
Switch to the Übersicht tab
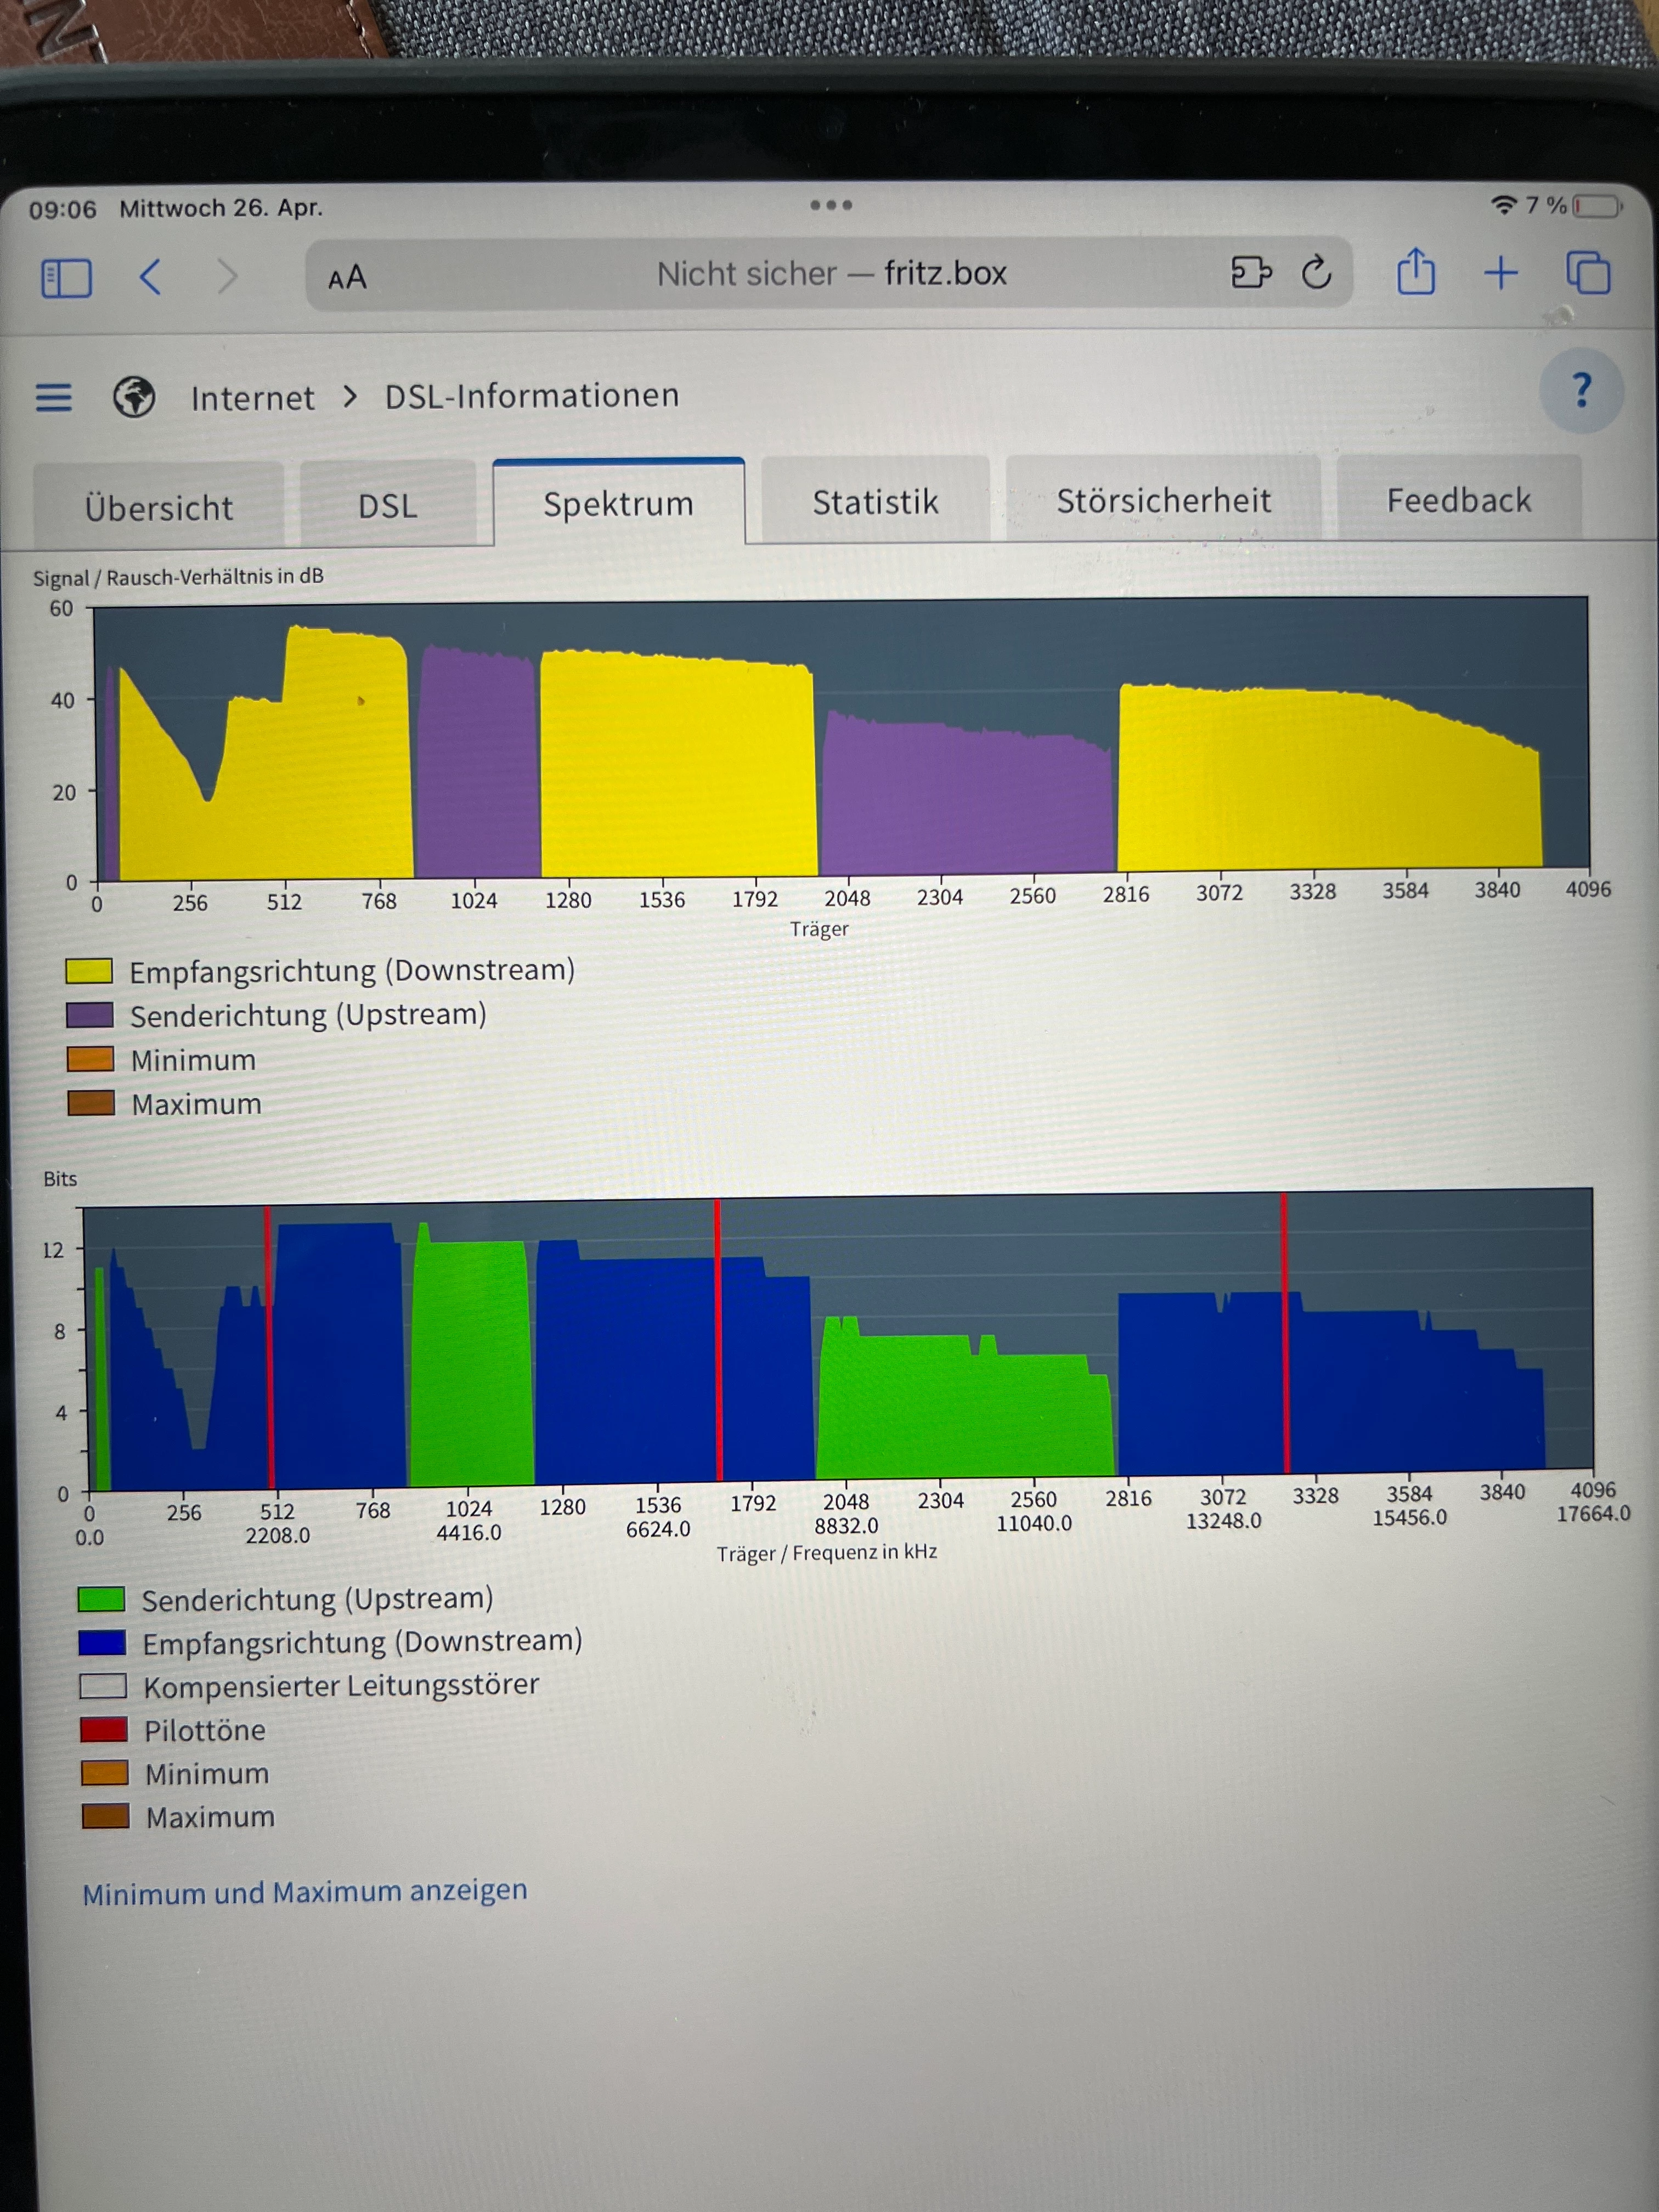(x=158, y=507)
